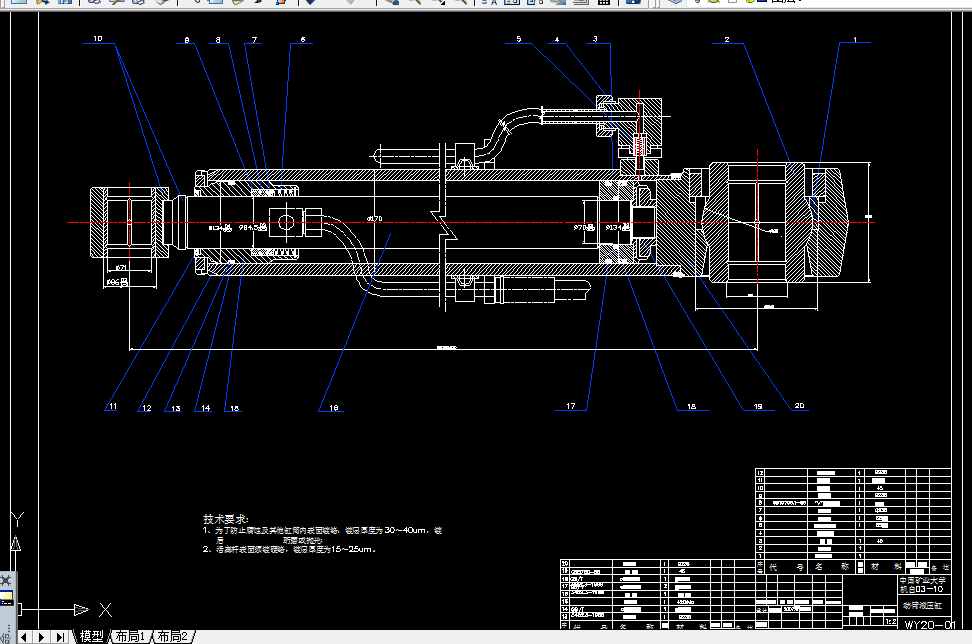This screenshot has width=972, height=644.
Task: Select the 1:2 scale cell
Action: coord(891,621)
